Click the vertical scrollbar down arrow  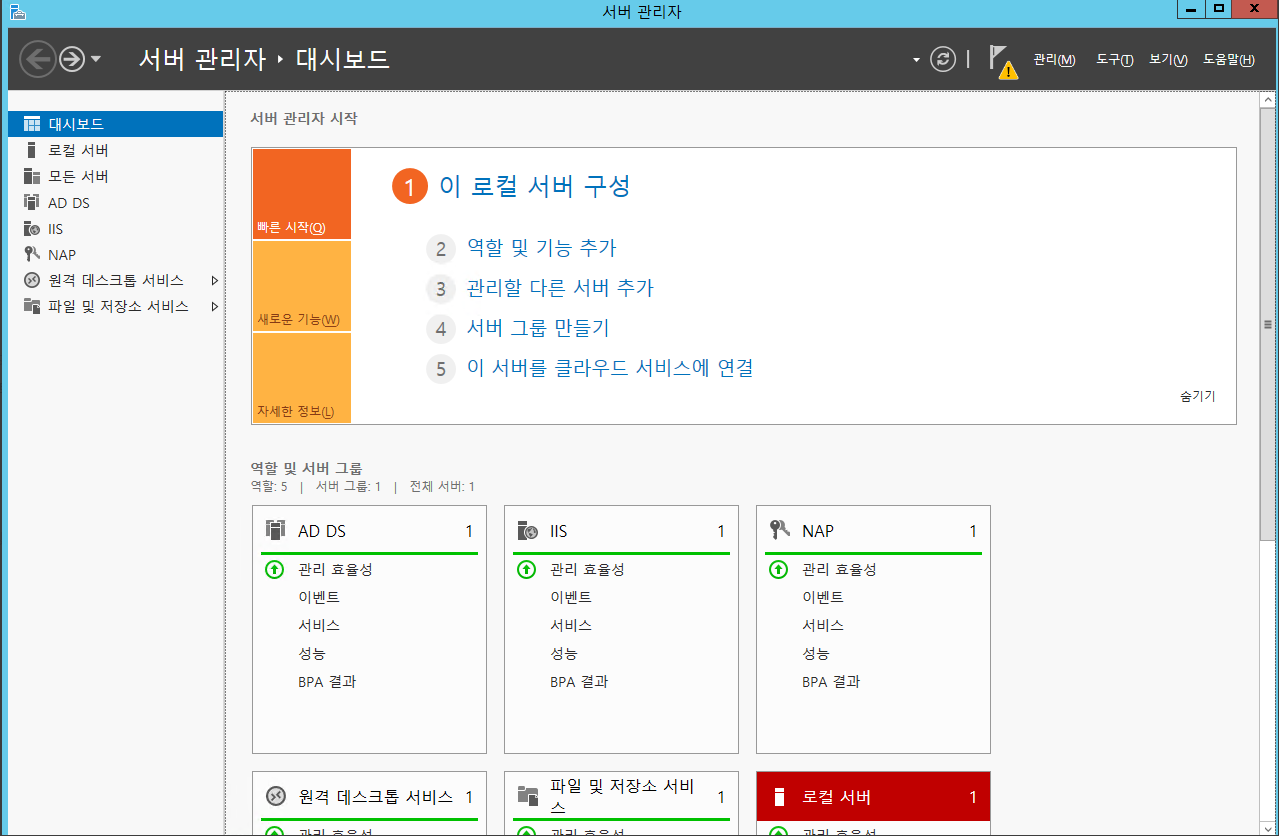click(x=1268, y=826)
